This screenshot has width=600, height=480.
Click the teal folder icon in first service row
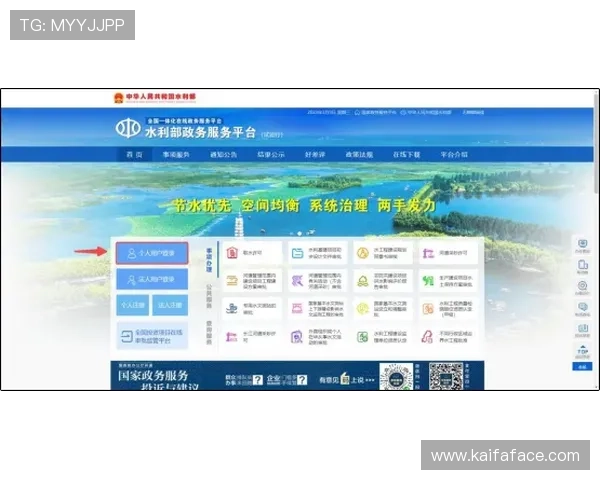click(x=297, y=253)
